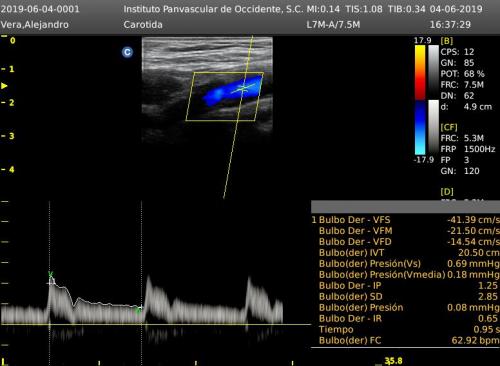Click the Doppler spectrum baseline

pyautogui.click(x=156, y=324)
